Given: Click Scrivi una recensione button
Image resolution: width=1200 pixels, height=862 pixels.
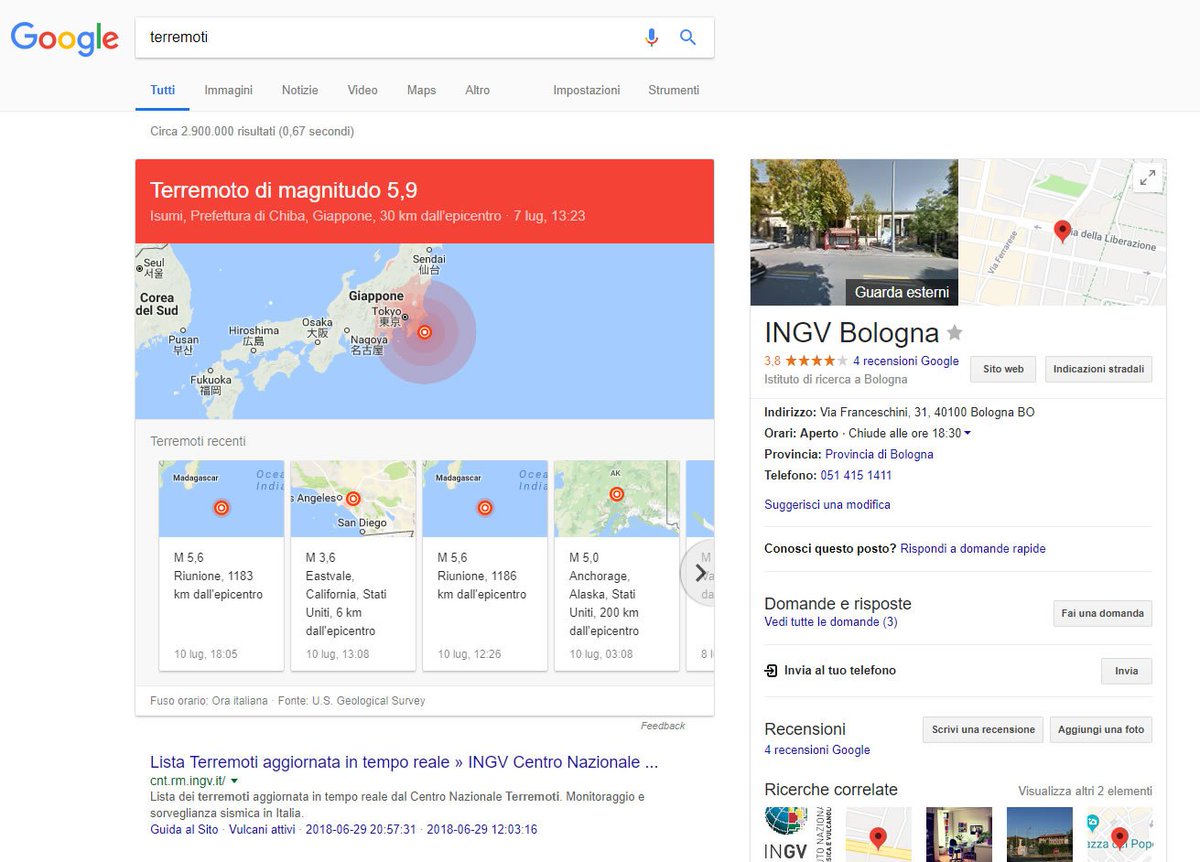Looking at the screenshot, I should click(x=983, y=729).
